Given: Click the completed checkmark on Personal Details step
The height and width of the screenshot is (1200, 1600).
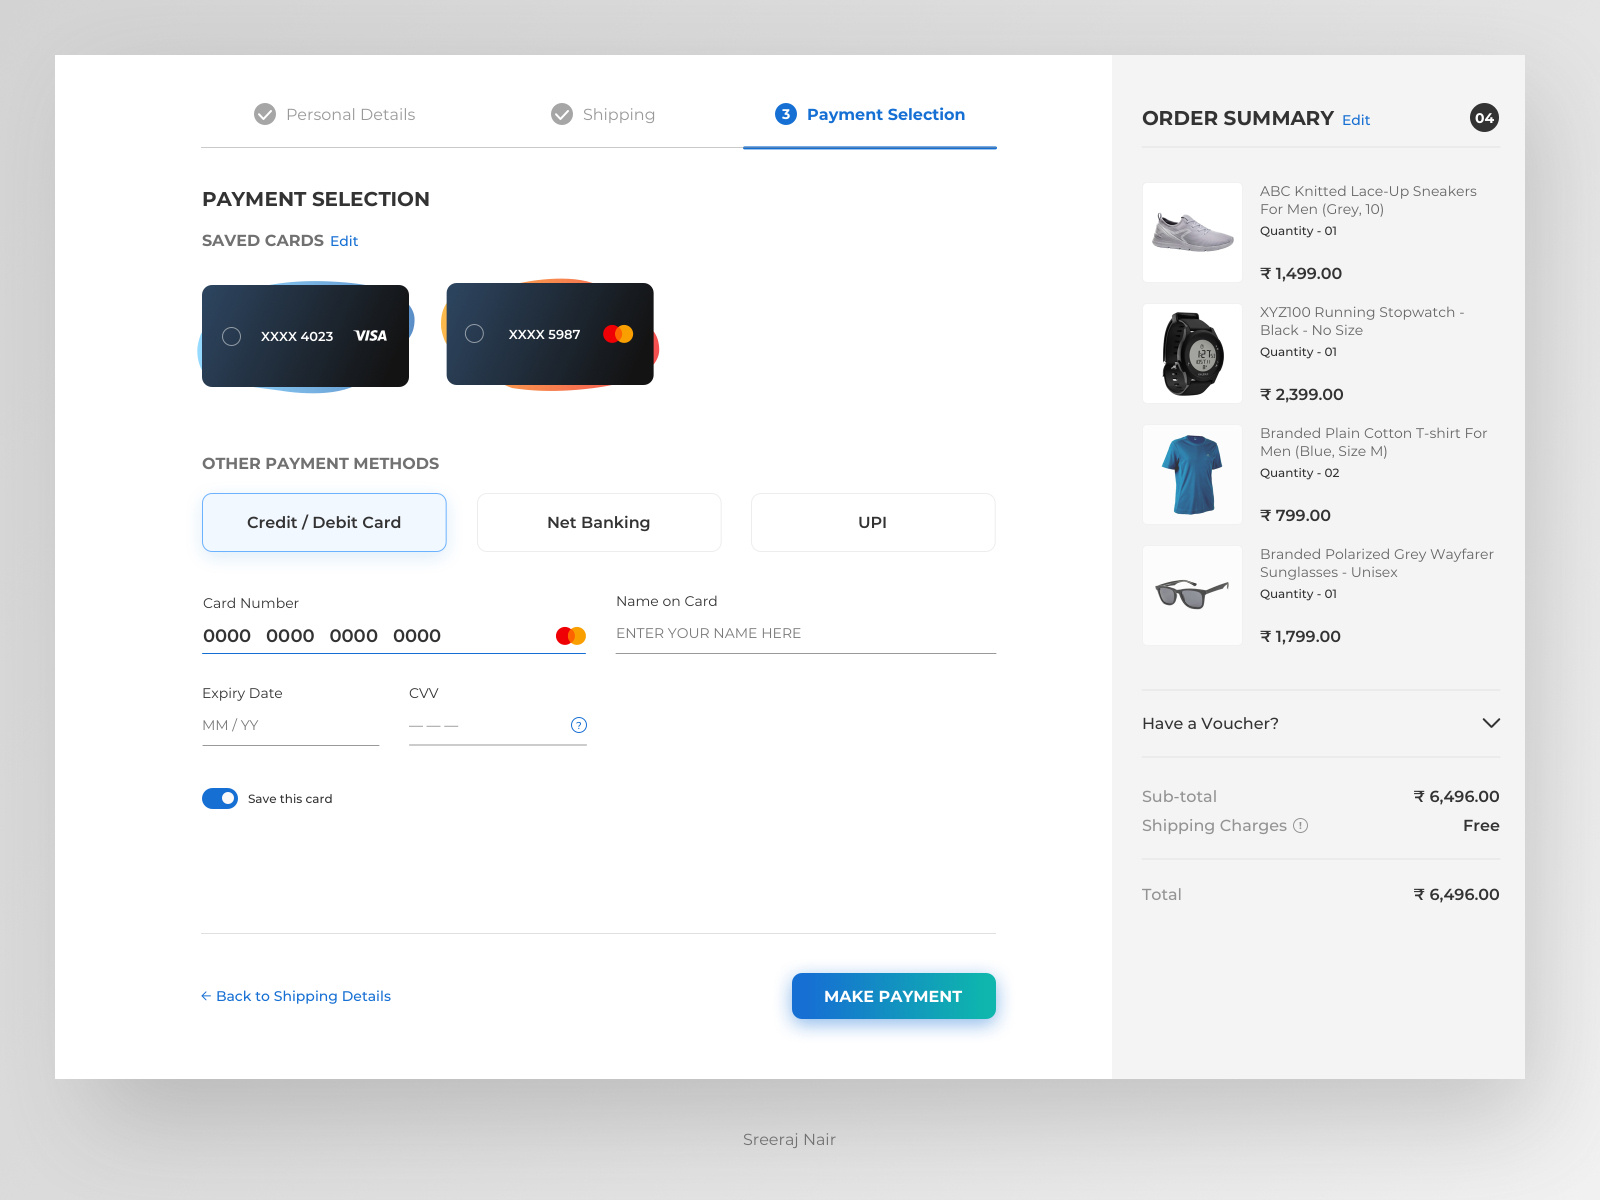Looking at the screenshot, I should click(264, 114).
